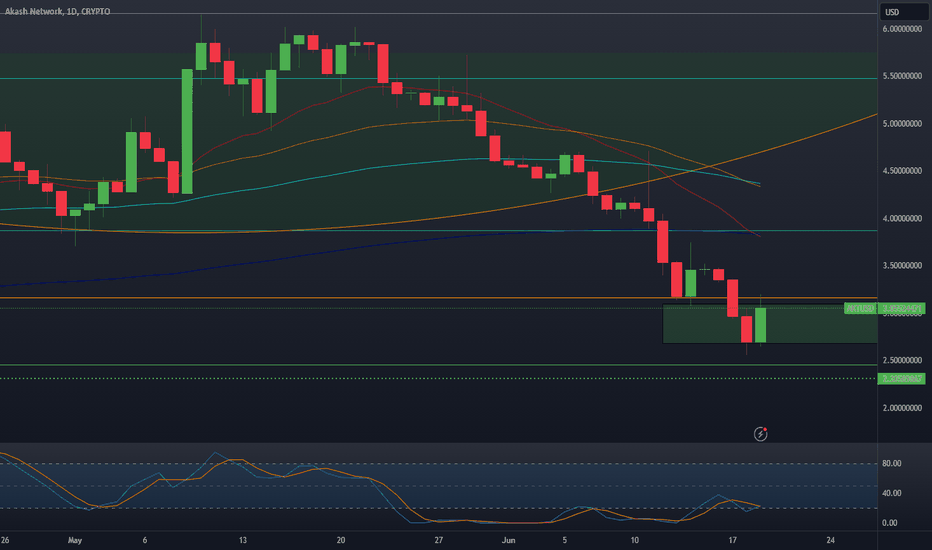Click the 5.00000000 price axis label
The height and width of the screenshot is (550, 932).
click(902, 124)
